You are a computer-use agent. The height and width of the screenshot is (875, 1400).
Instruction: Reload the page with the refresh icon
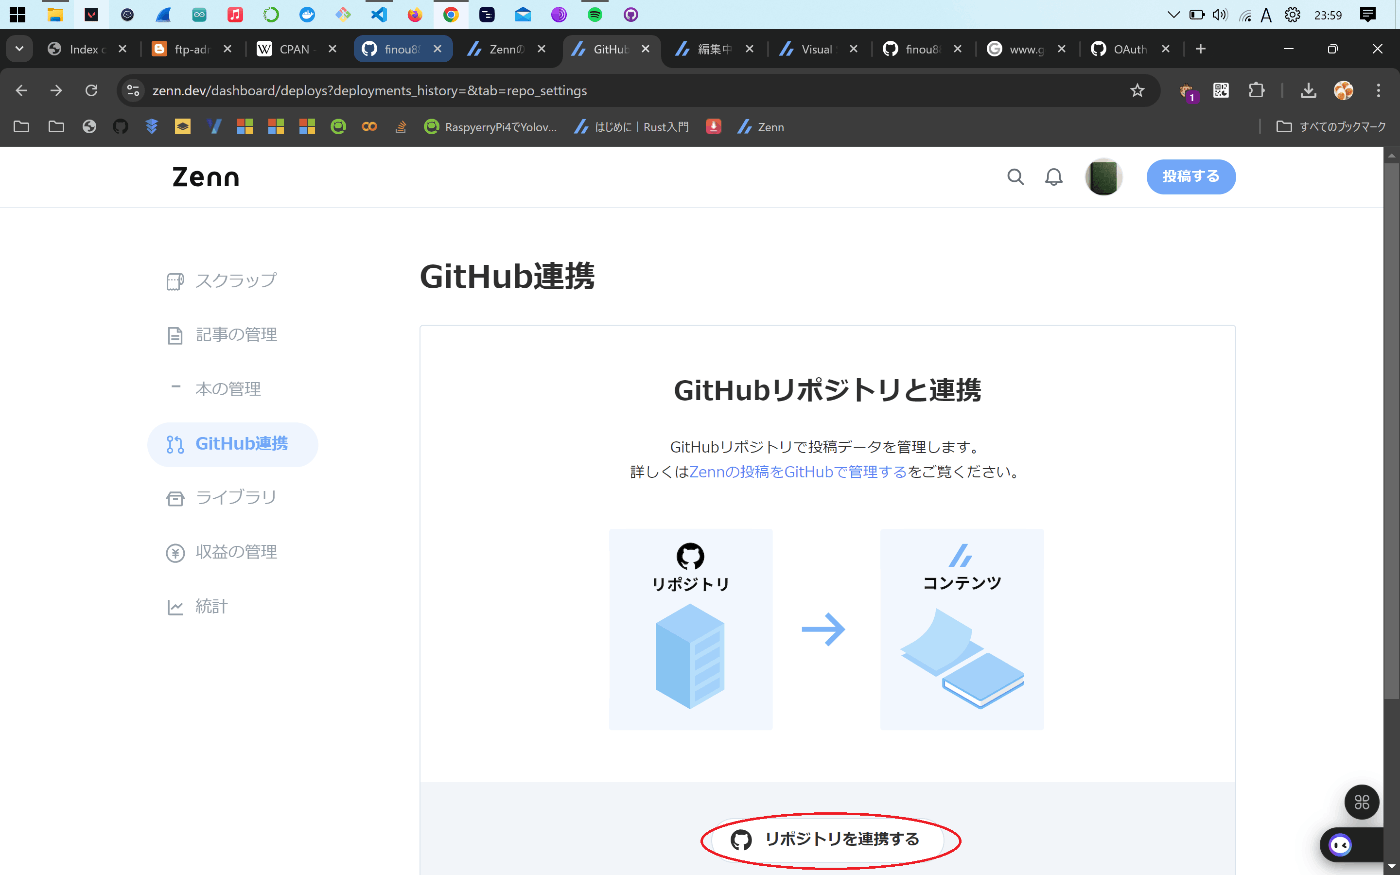point(91,90)
